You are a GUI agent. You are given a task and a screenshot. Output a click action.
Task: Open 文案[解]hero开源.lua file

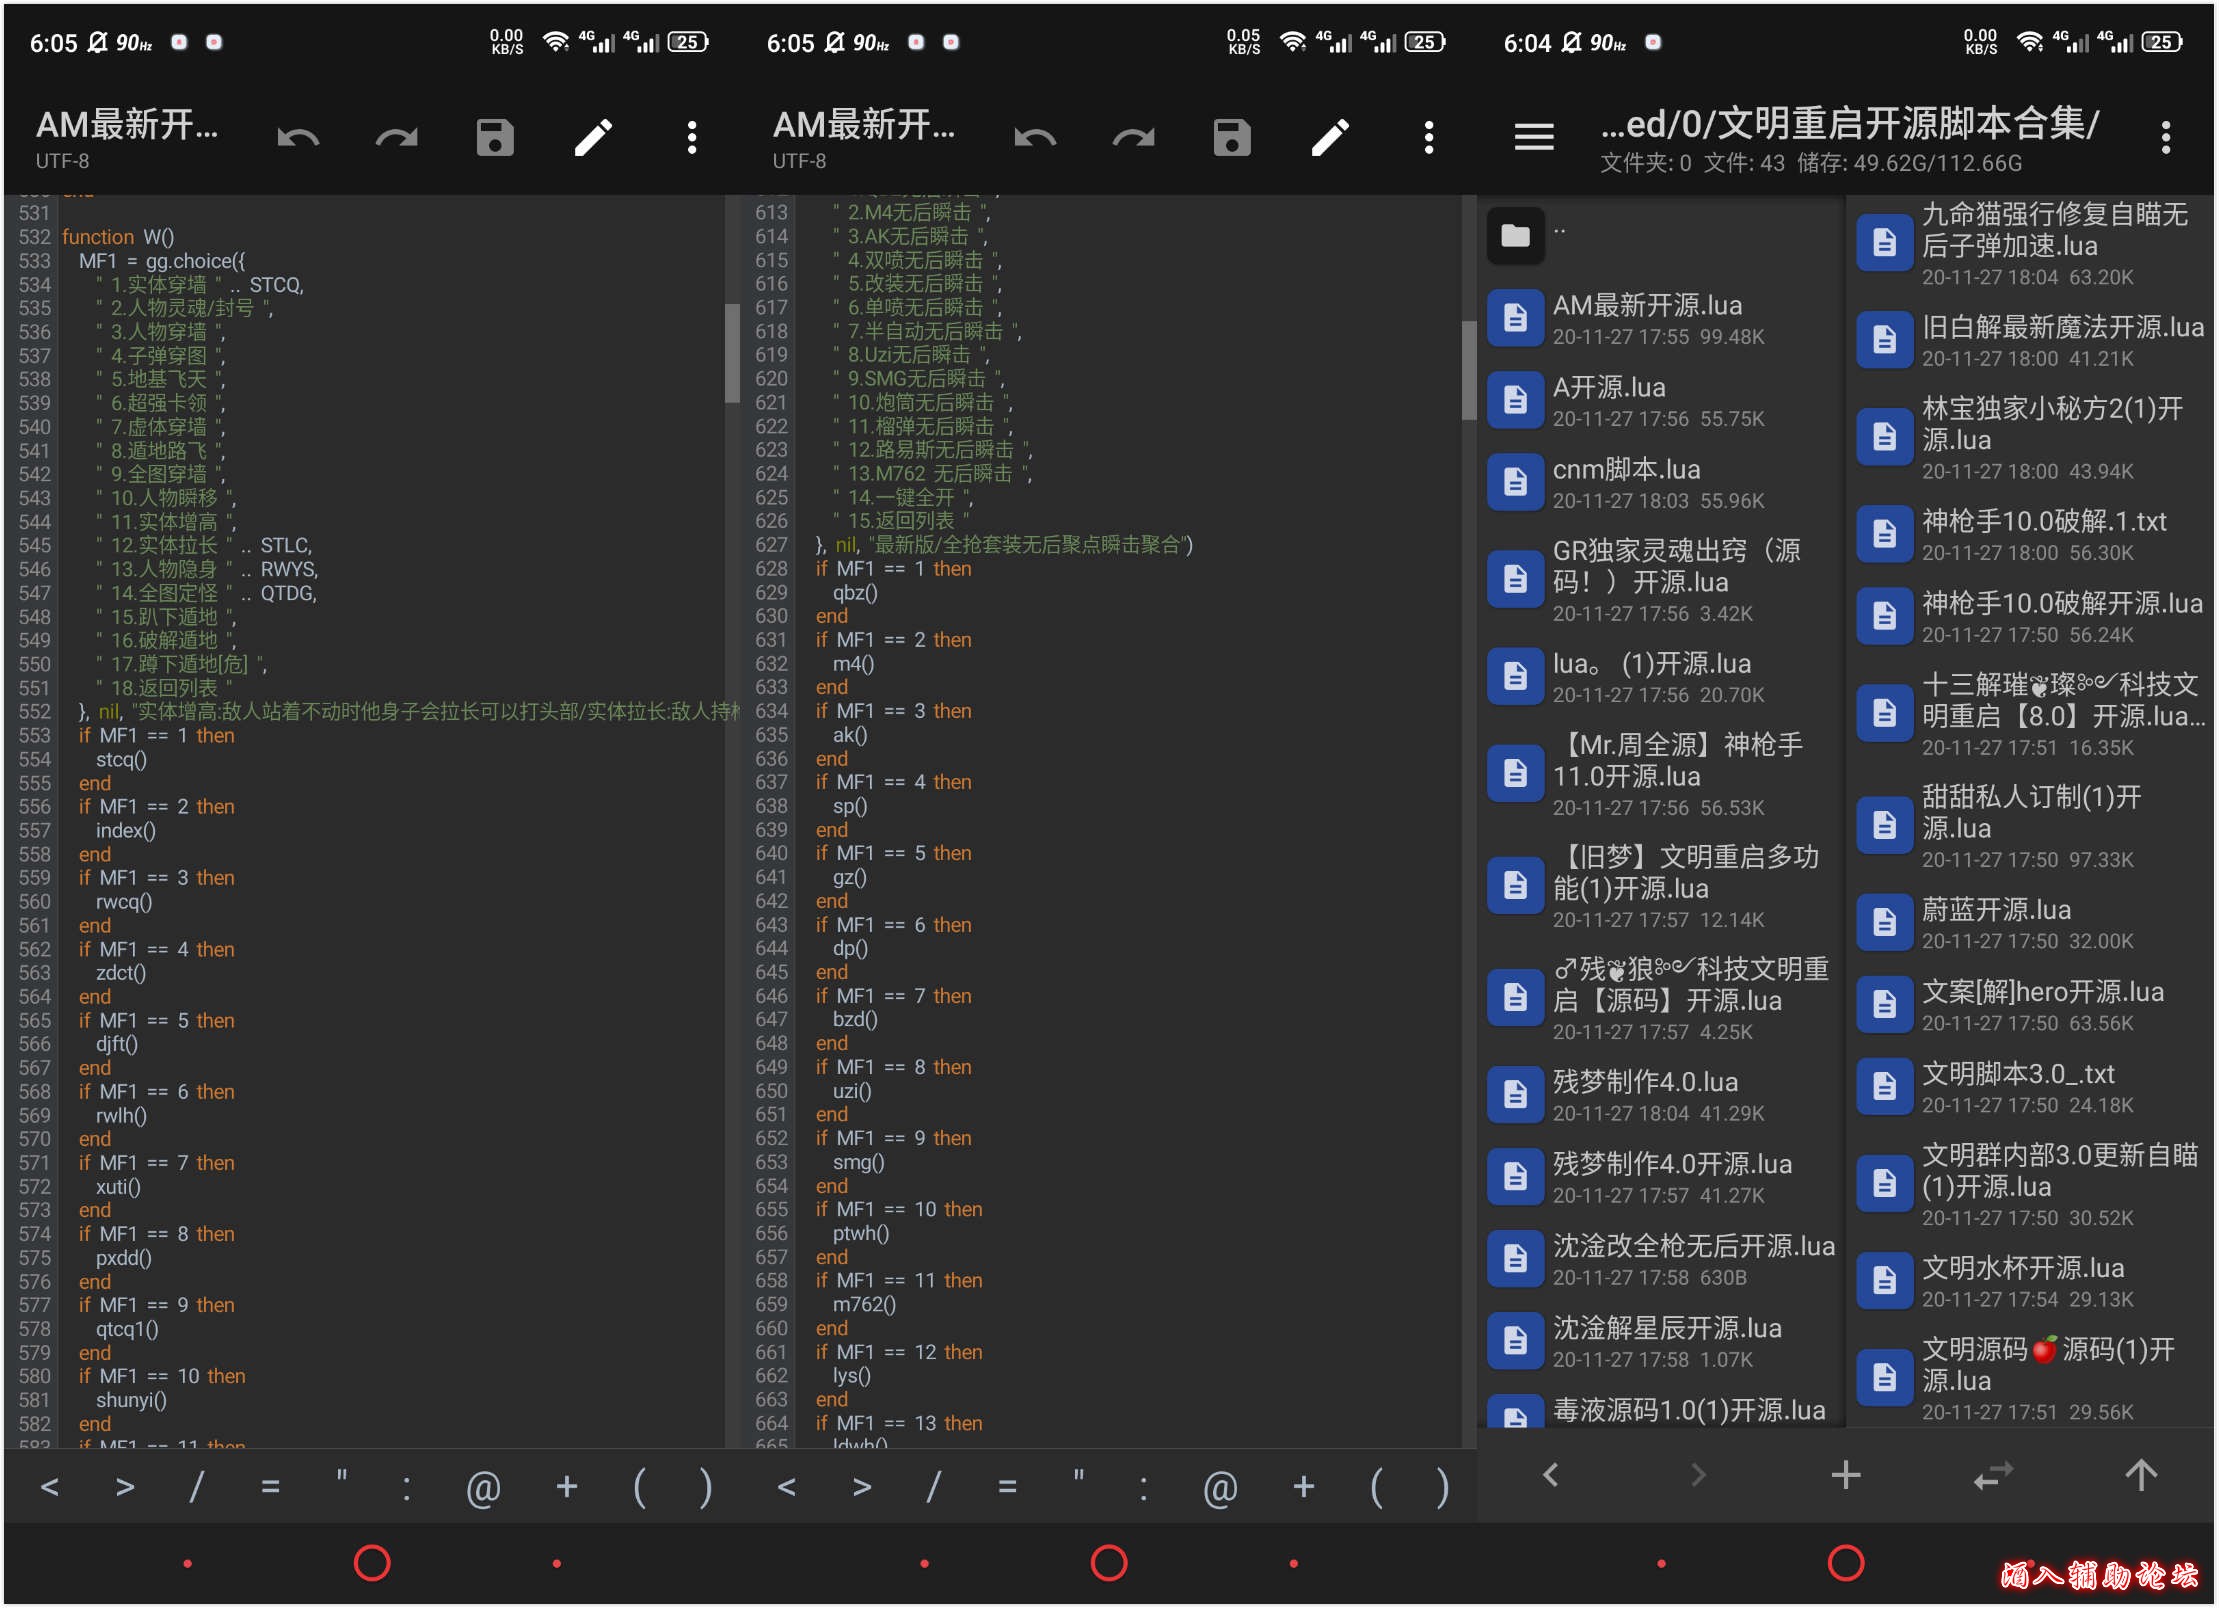[x=2030, y=1005]
